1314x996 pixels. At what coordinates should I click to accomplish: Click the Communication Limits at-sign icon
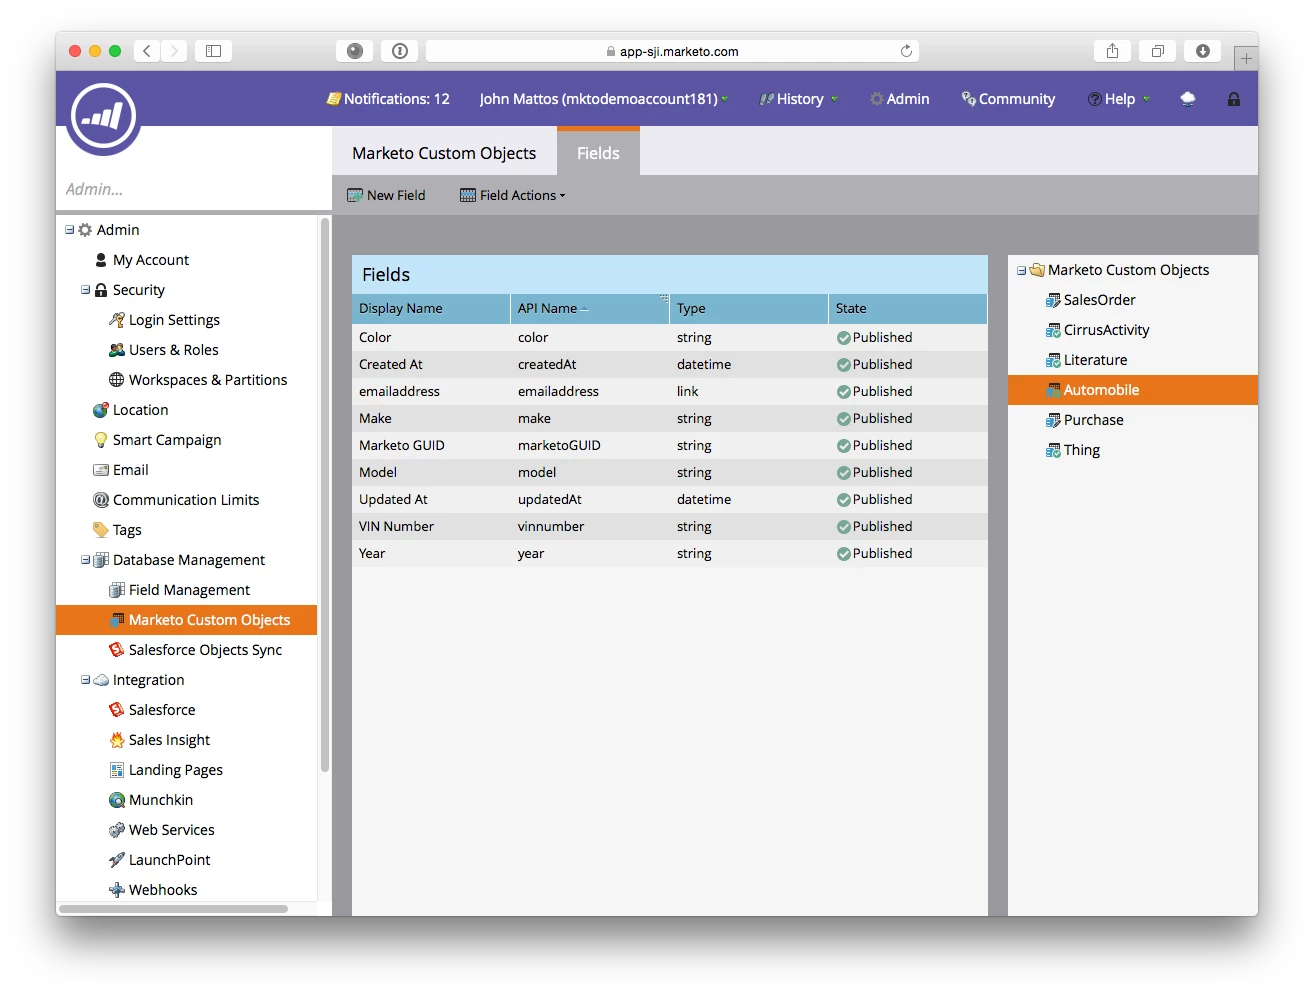[x=101, y=500]
